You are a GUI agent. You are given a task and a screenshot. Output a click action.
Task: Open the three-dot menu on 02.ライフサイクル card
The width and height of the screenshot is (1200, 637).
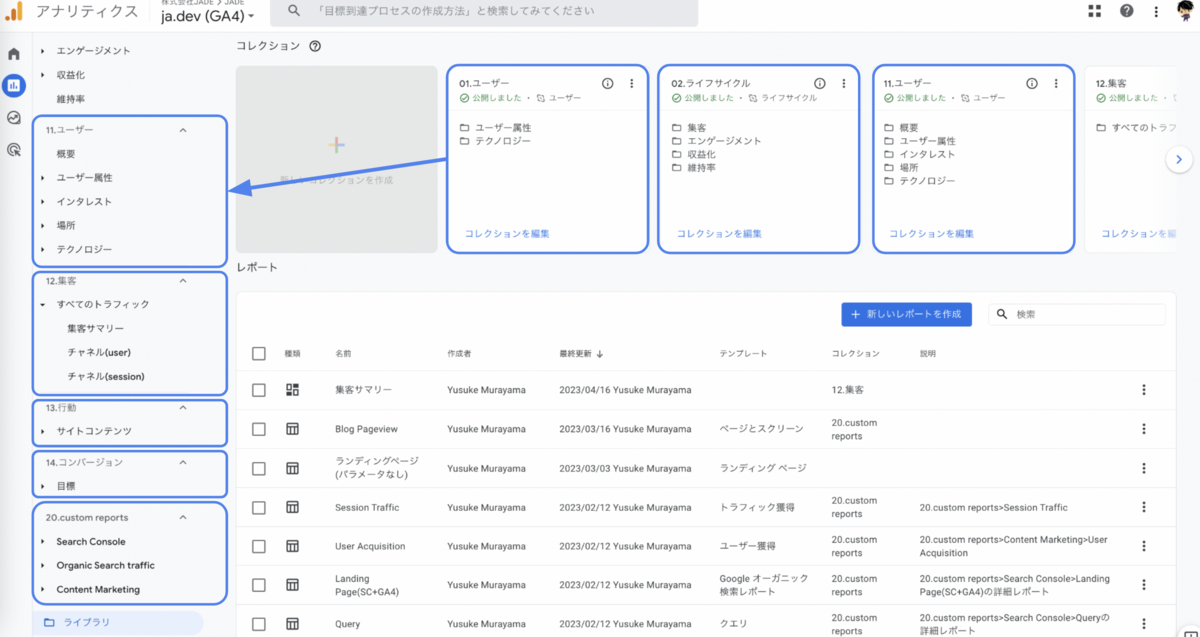pos(843,84)
